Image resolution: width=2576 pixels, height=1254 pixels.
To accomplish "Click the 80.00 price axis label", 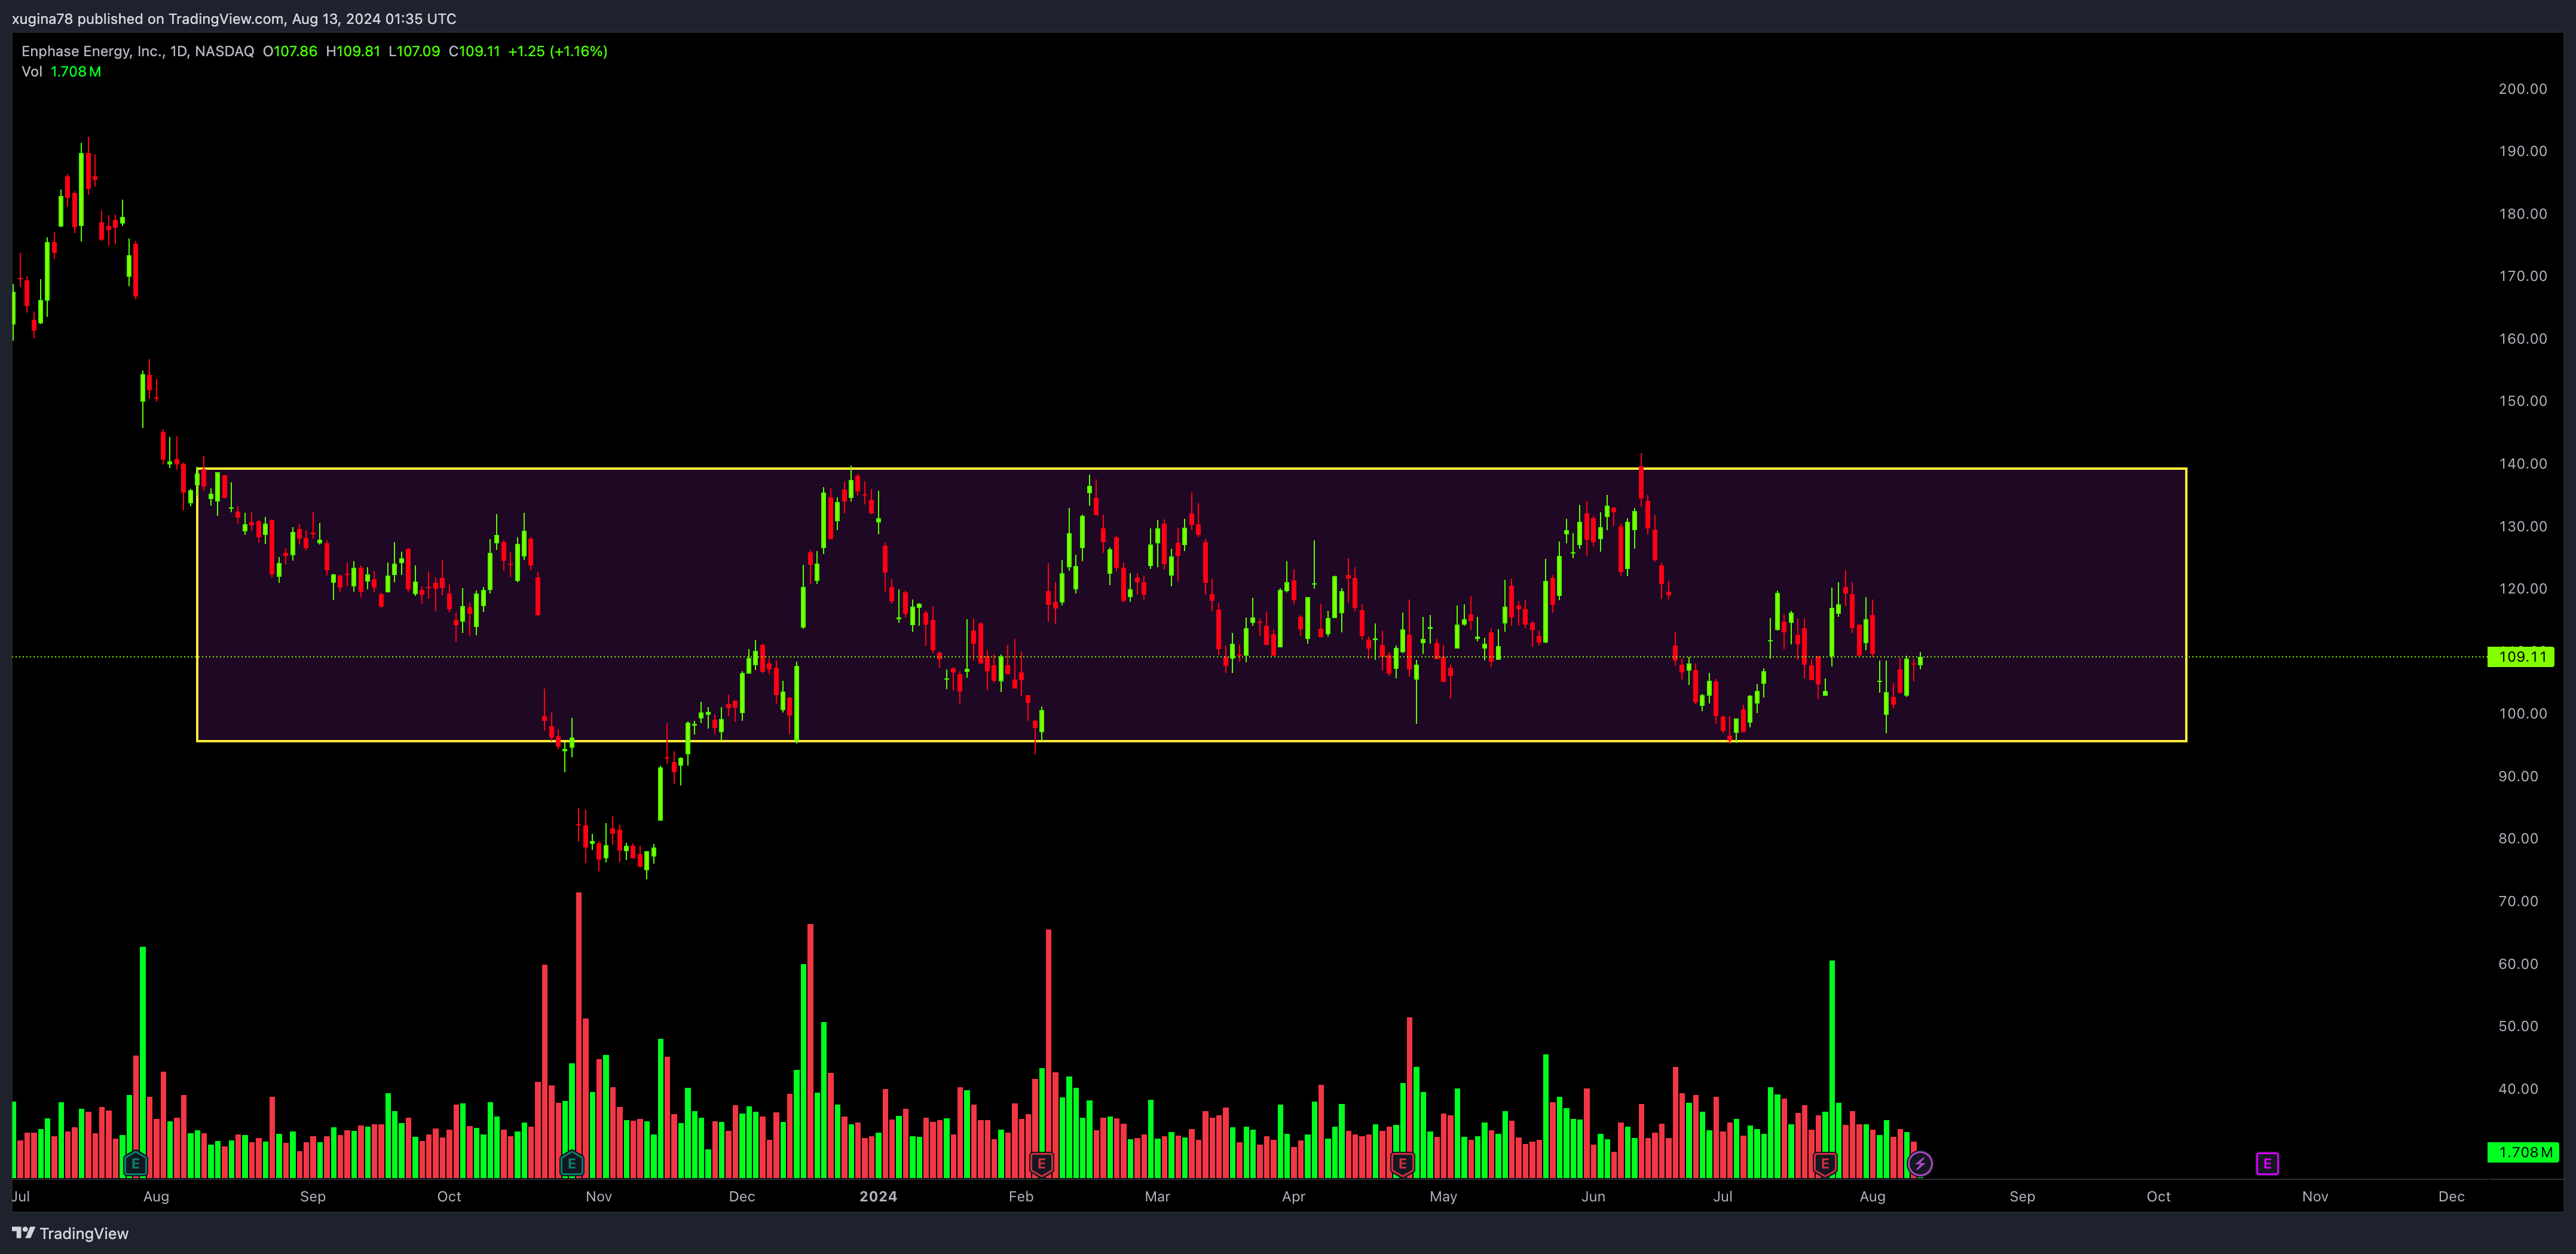I will click(x=2518, y=839).
